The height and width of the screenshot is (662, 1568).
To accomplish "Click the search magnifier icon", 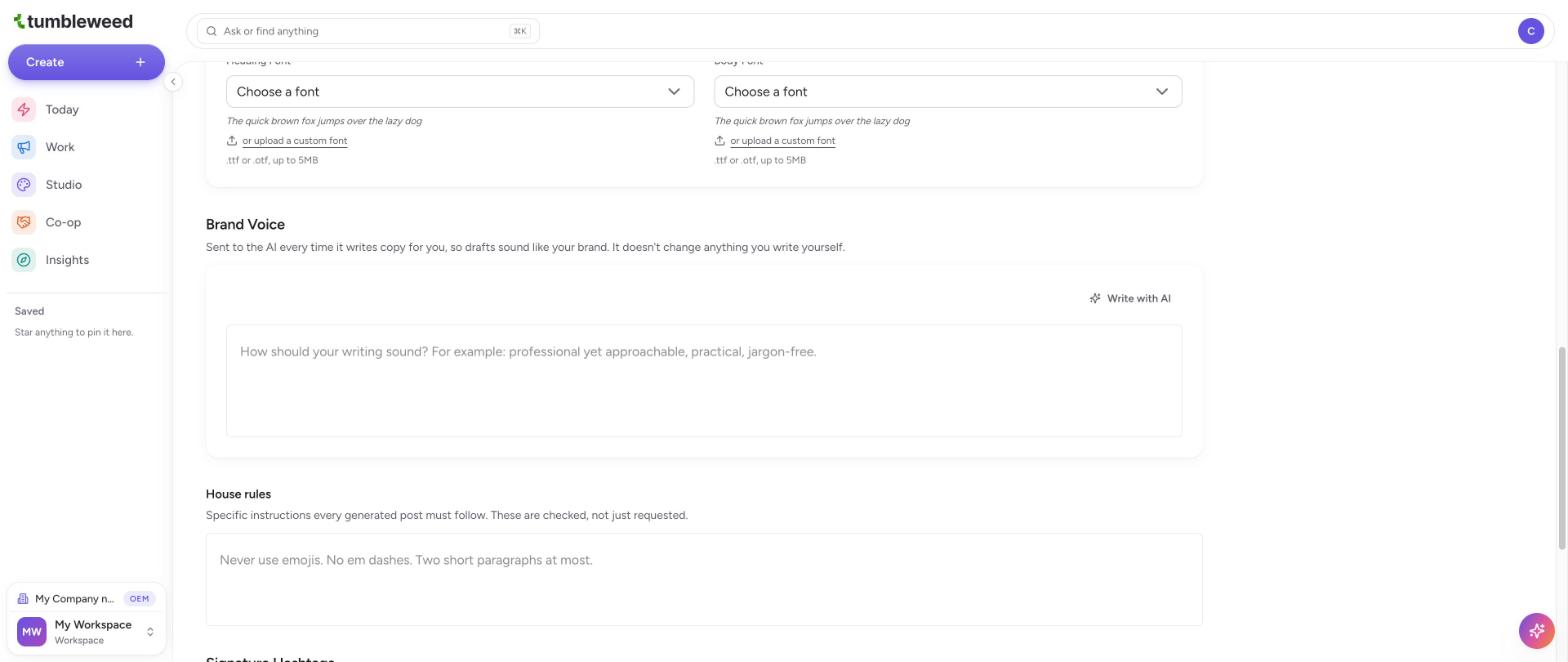I will tap(212, 31).
